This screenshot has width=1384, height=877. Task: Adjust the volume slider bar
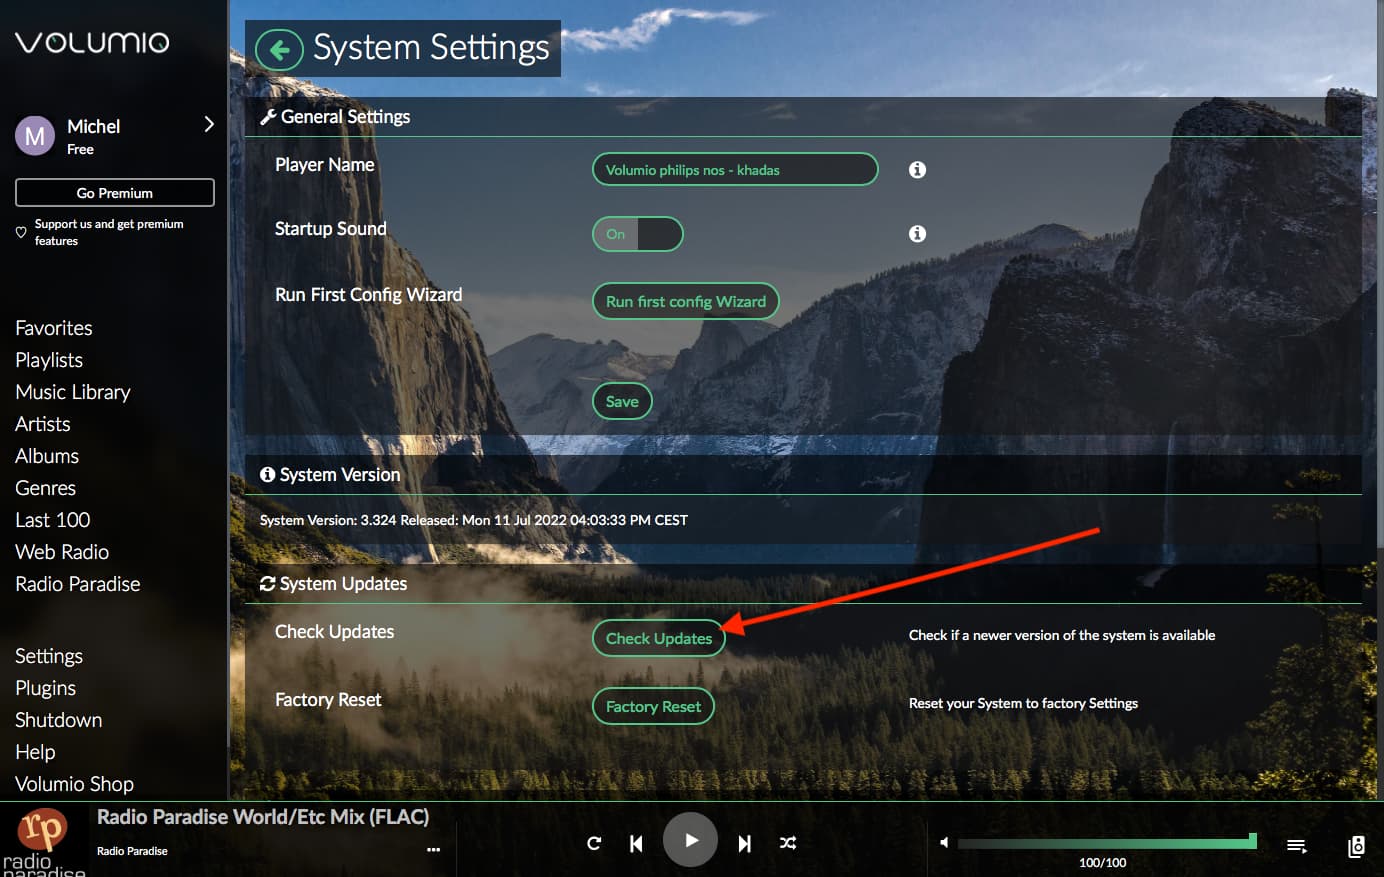(x=1105, y=843)
